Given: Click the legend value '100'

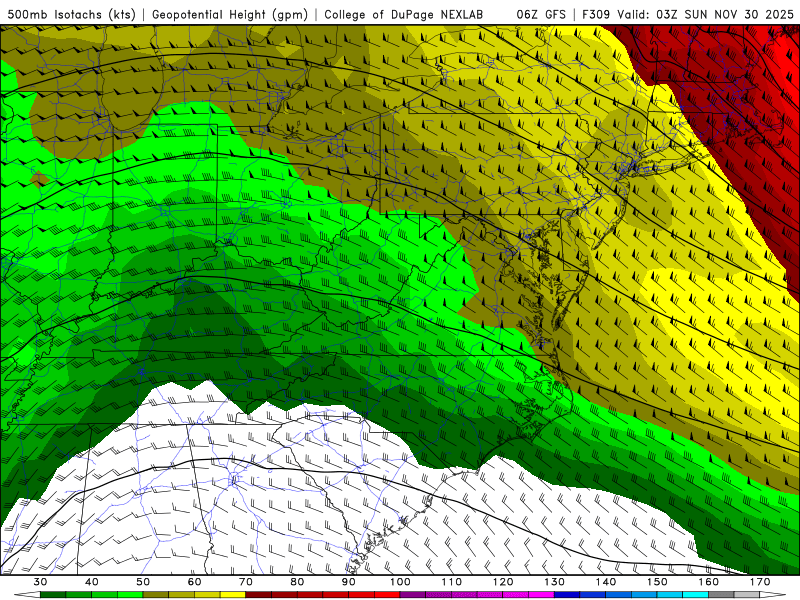Looking at the screenshot, I should point(401,582).
